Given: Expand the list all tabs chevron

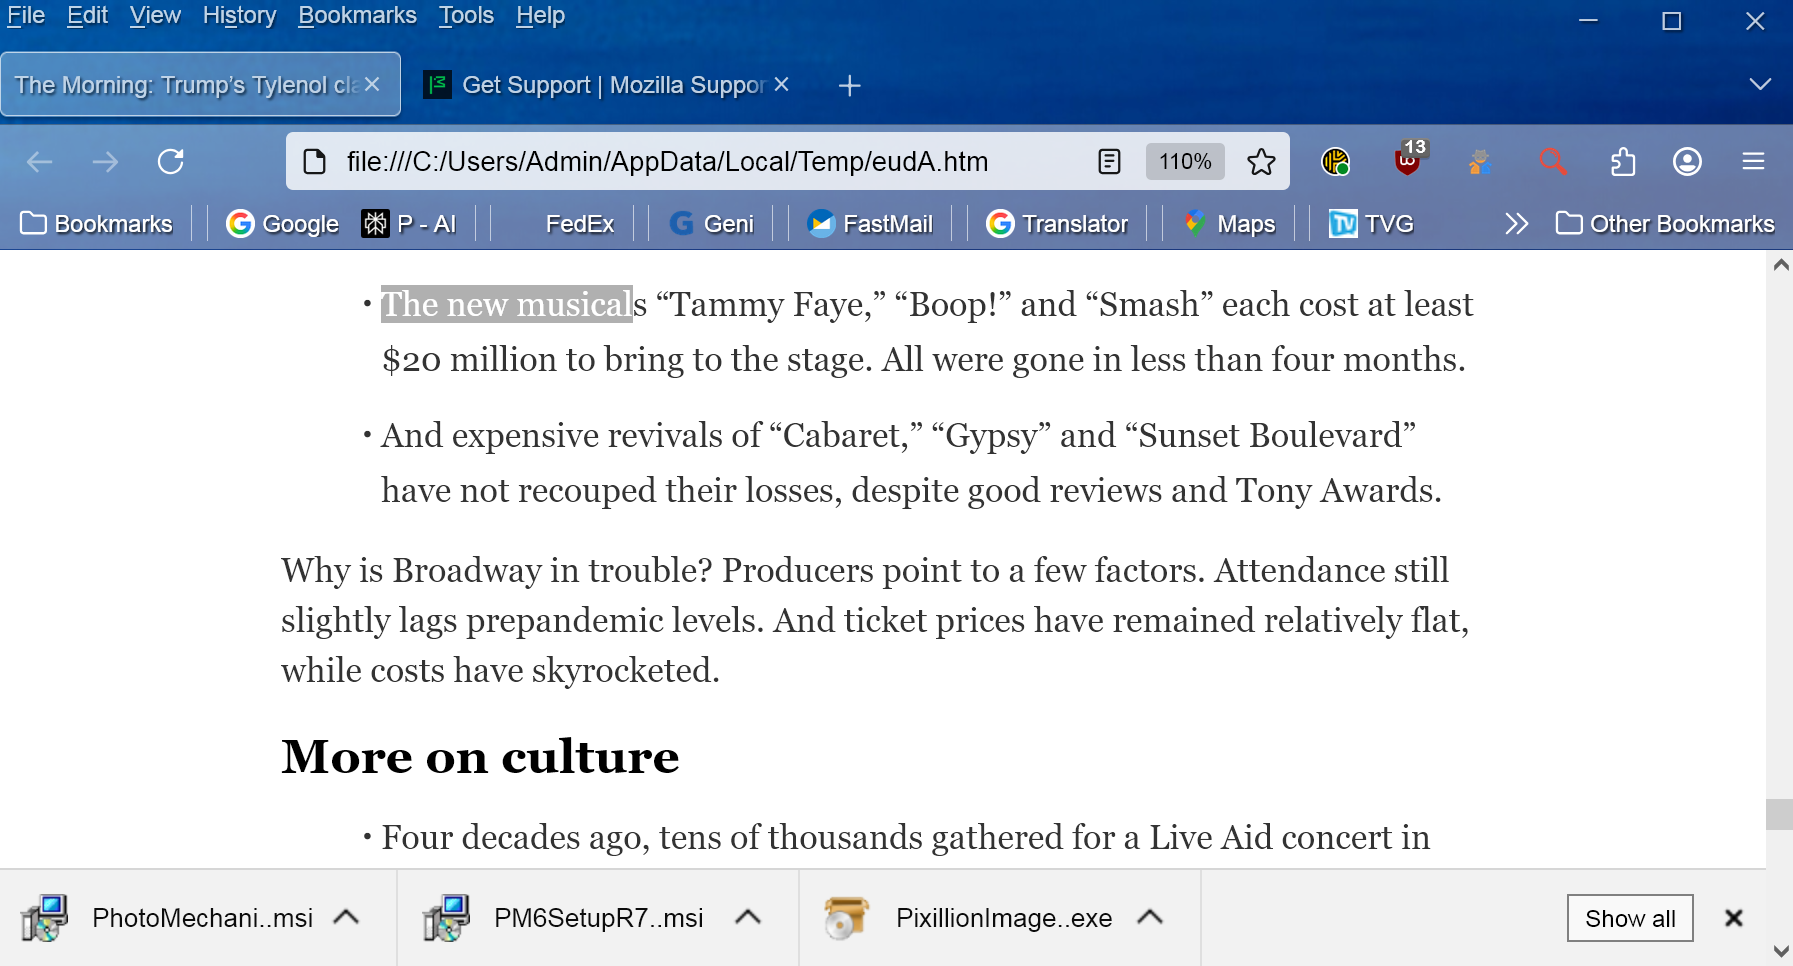Looking at the screenshot, I should coord(1760,85).
